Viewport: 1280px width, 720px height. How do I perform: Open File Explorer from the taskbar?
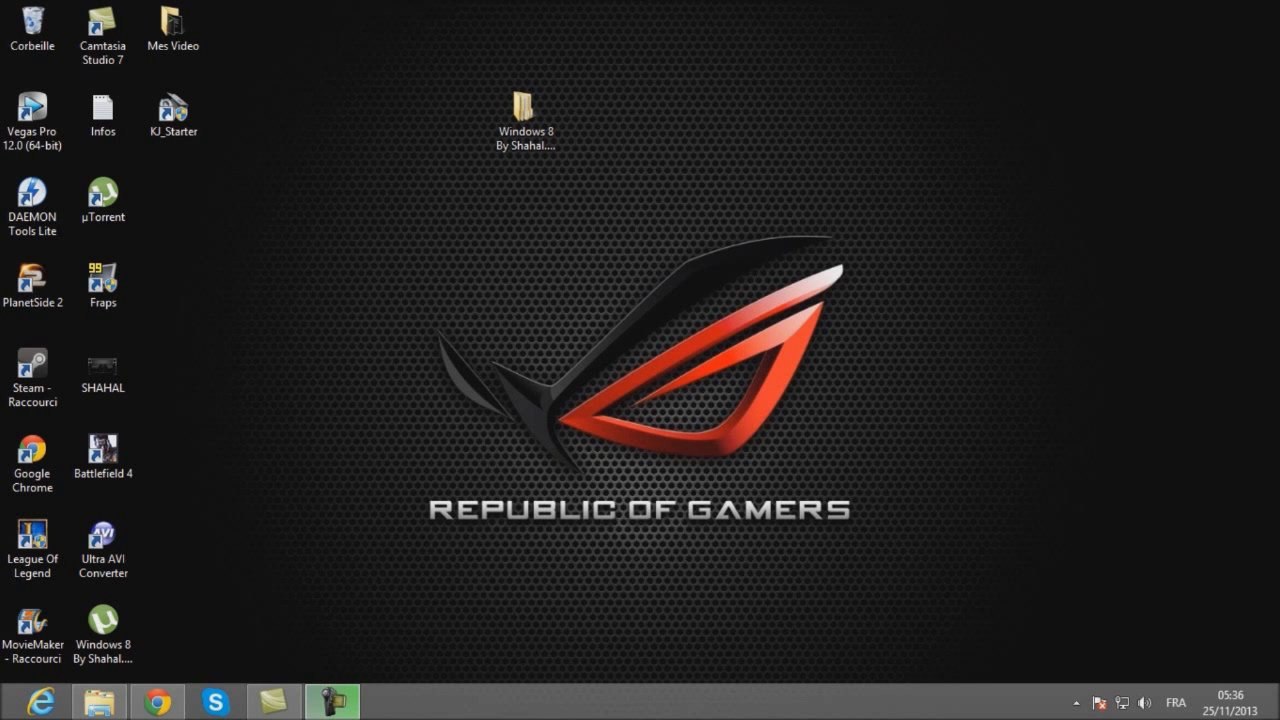[99, 702]
